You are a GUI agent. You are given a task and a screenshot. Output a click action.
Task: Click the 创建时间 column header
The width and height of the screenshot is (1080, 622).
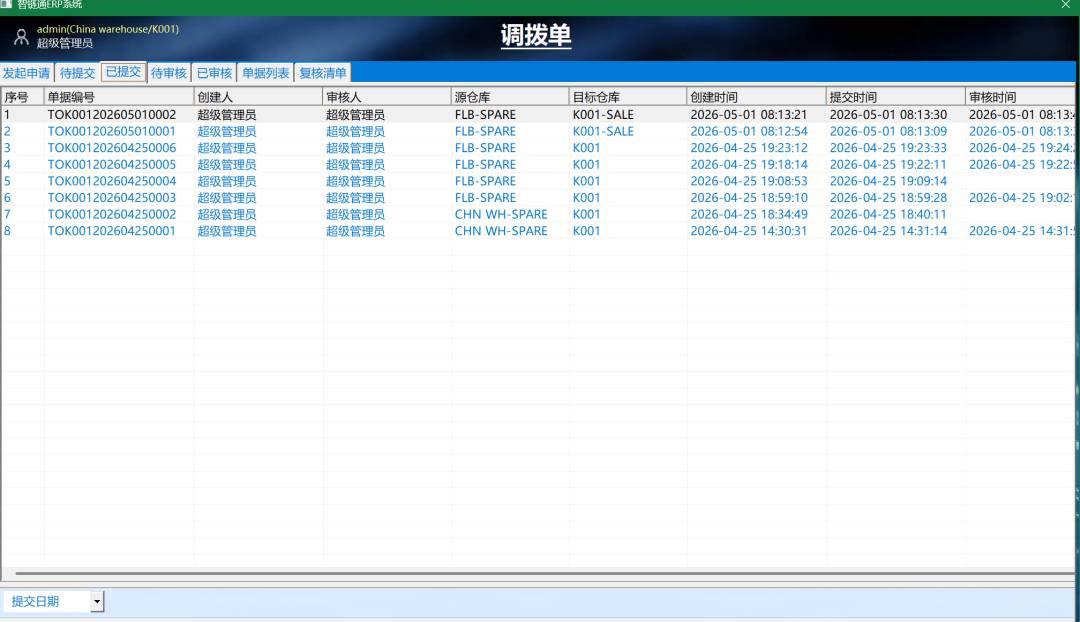(756, 97)
